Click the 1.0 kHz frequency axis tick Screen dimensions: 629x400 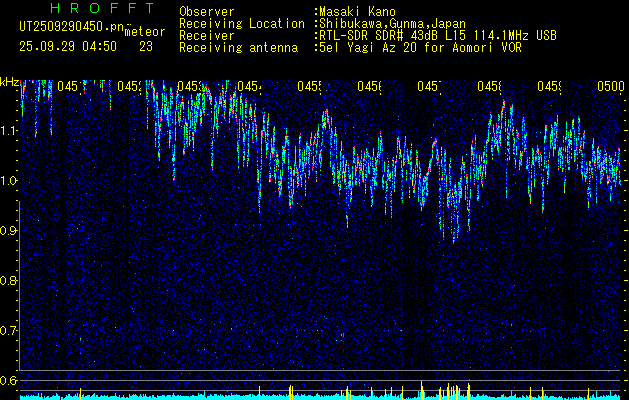pyautogui.click(x=9, y=181)
